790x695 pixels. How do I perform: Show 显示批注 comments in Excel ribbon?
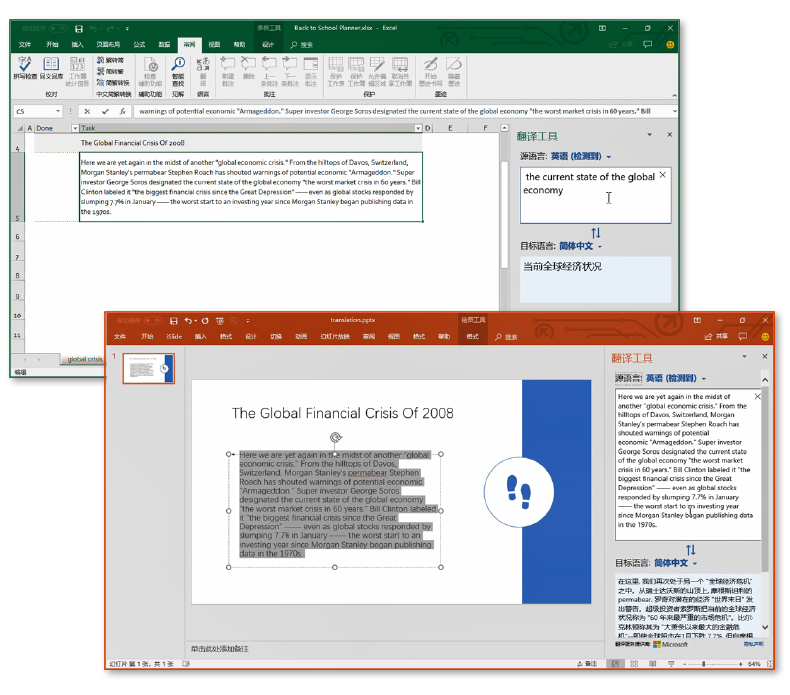coord(311,72)
